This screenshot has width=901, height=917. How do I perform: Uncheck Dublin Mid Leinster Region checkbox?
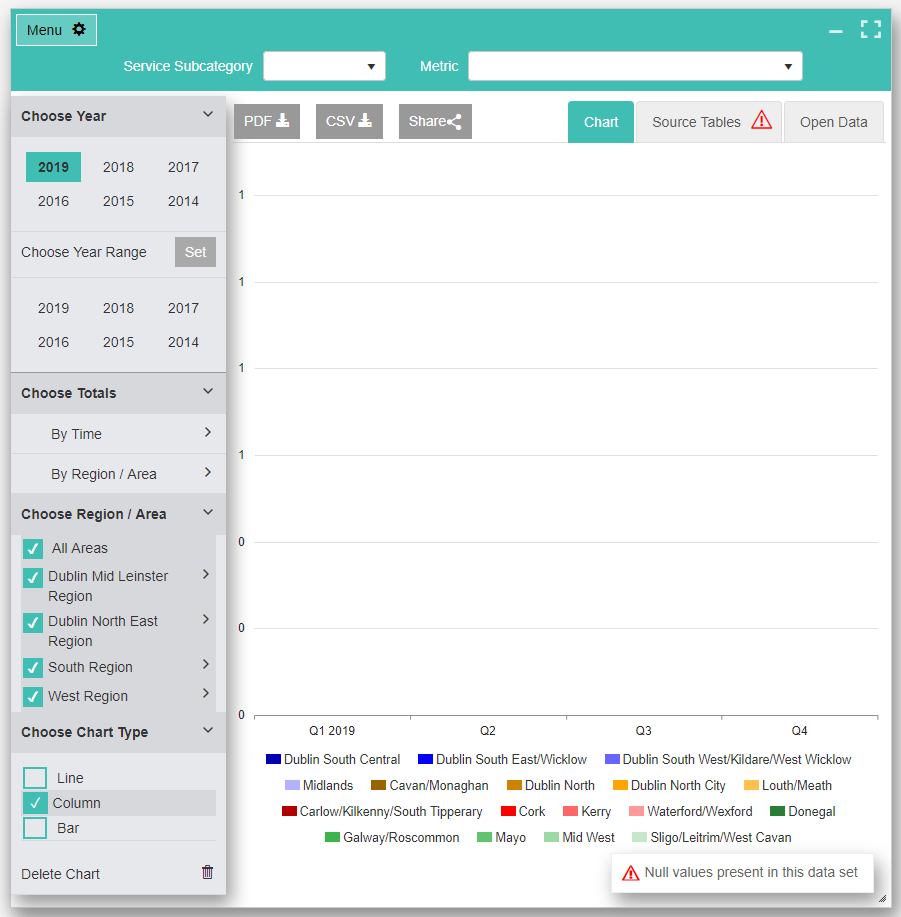[x=33, y=578]
